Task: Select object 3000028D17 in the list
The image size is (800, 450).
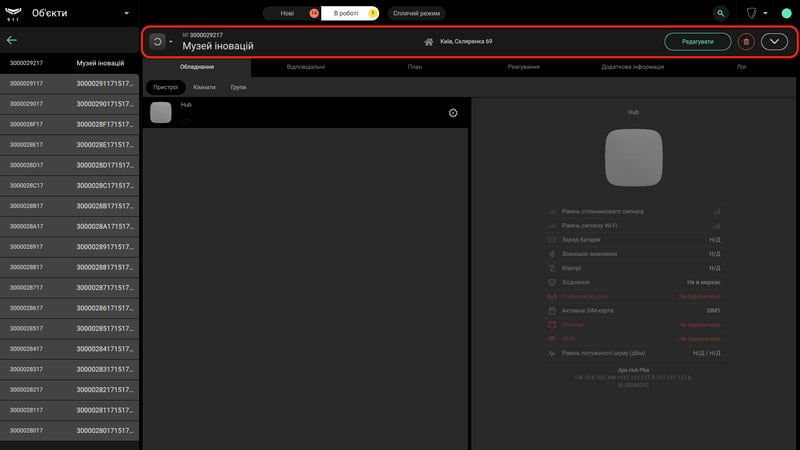Action: pos(69,165)
